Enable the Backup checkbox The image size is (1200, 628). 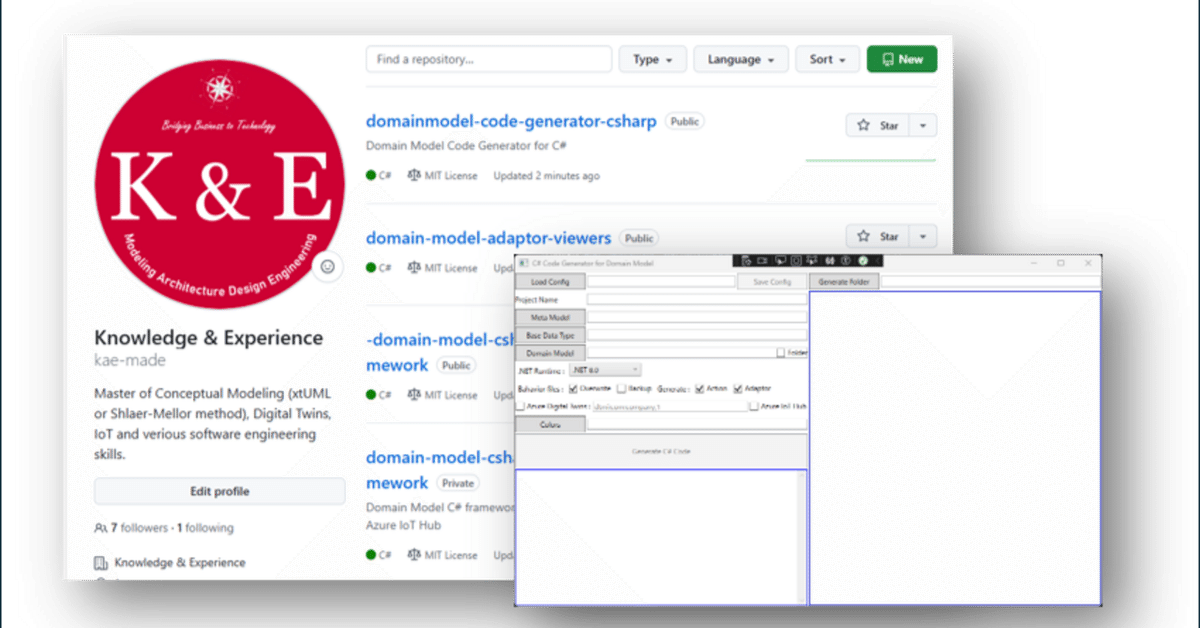point(622,388)
